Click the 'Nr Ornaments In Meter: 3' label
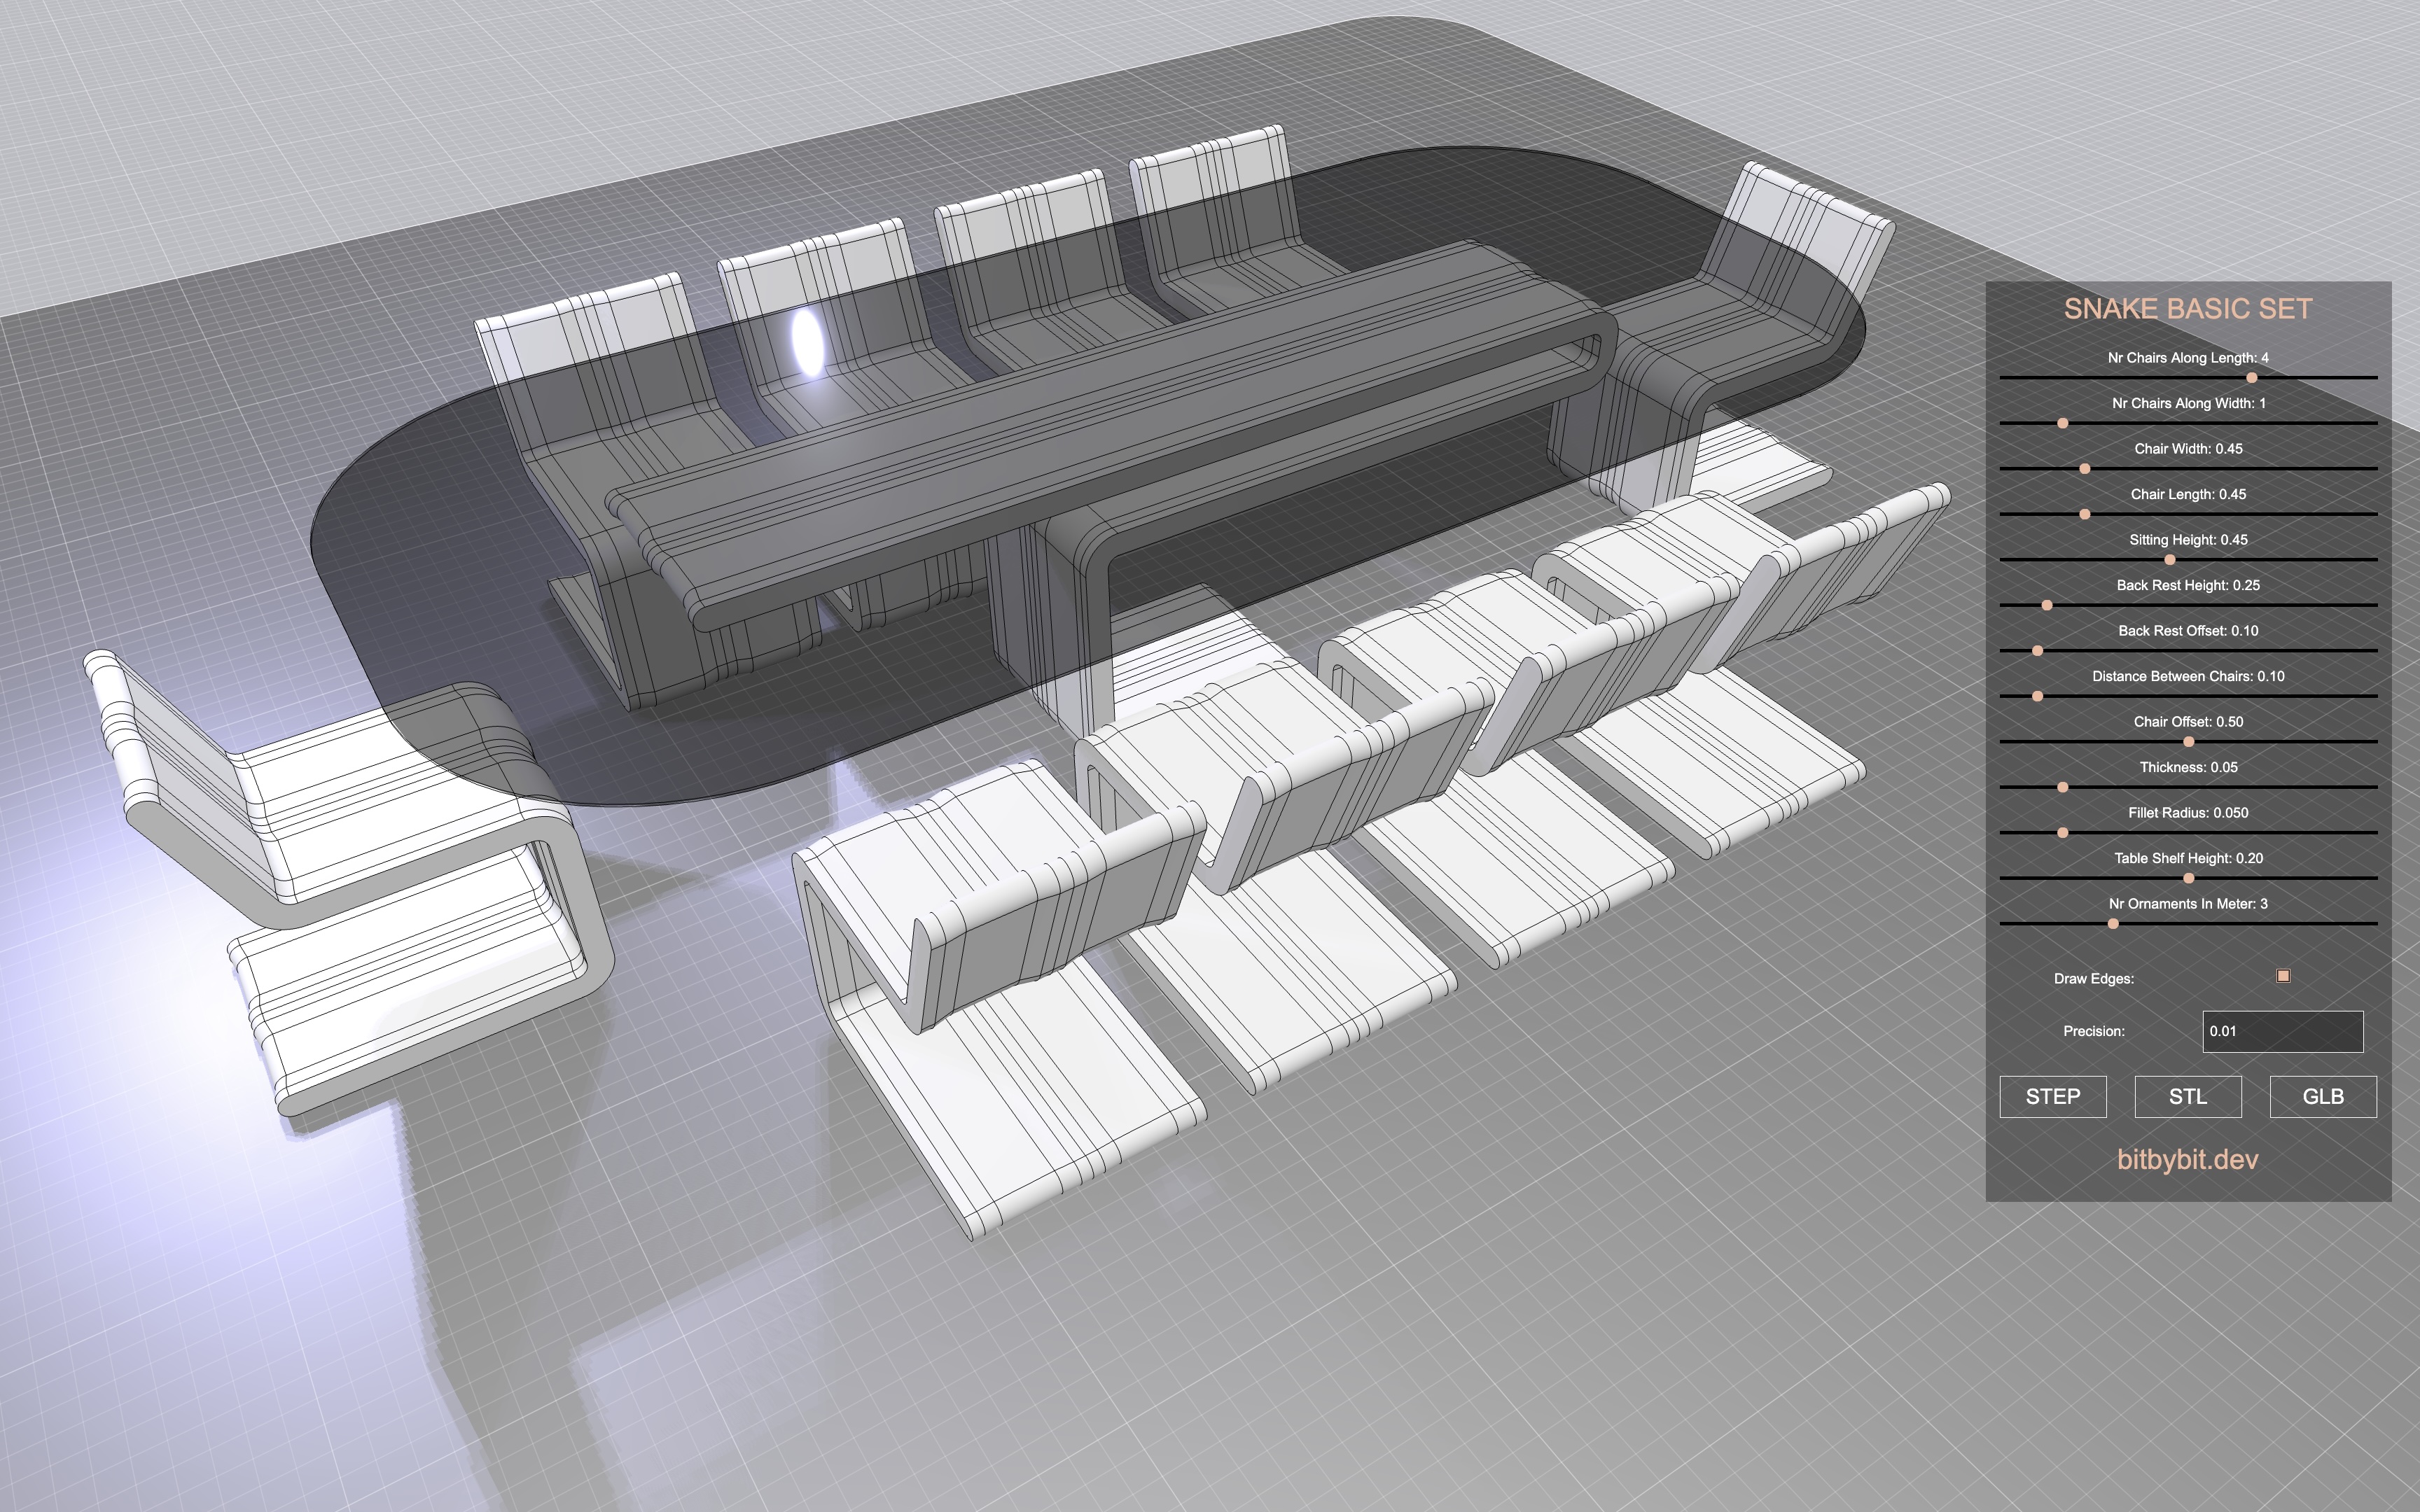Viewport: 2420px width, 1512px height. [x=2188, y=904]
